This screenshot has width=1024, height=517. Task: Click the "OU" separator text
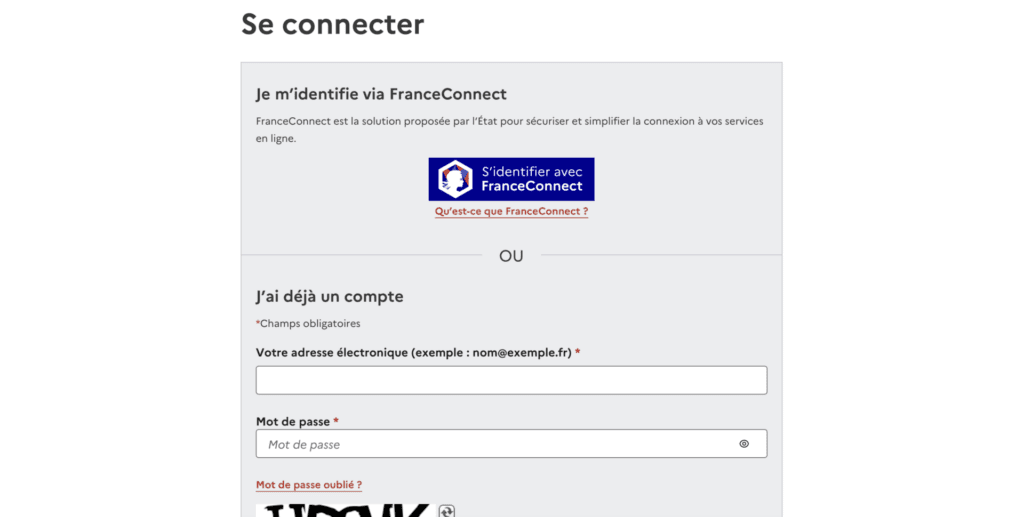click(x=511, y=256)
